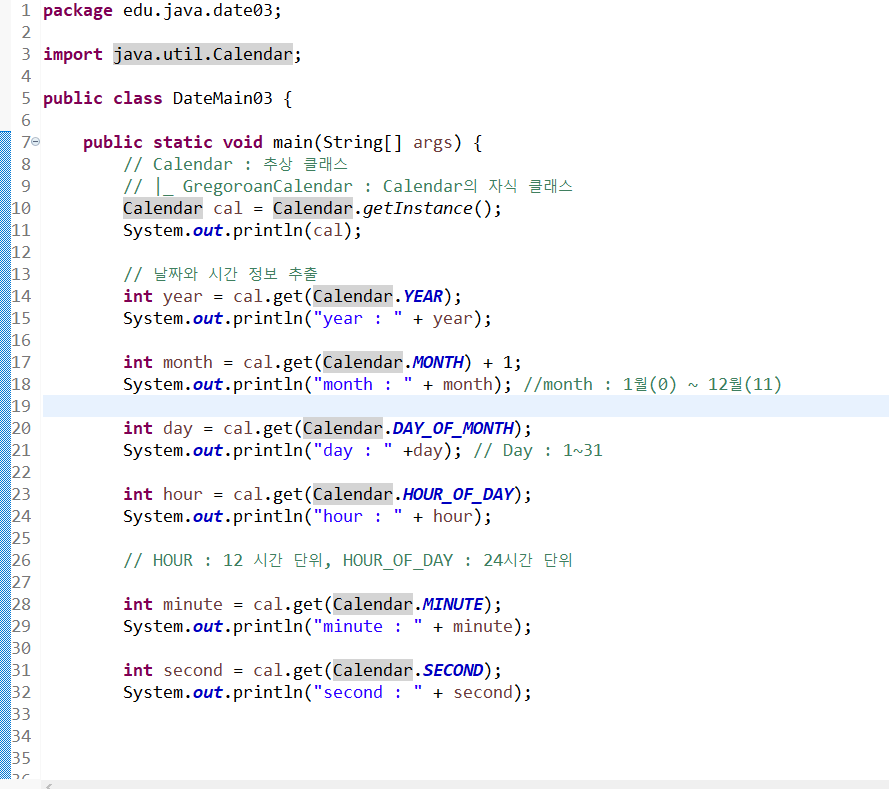The height and width of the screenshot is (789, 889).
Task: Click the comment about HOUR 12 시간 단위
Action: [x=348, y=561]
